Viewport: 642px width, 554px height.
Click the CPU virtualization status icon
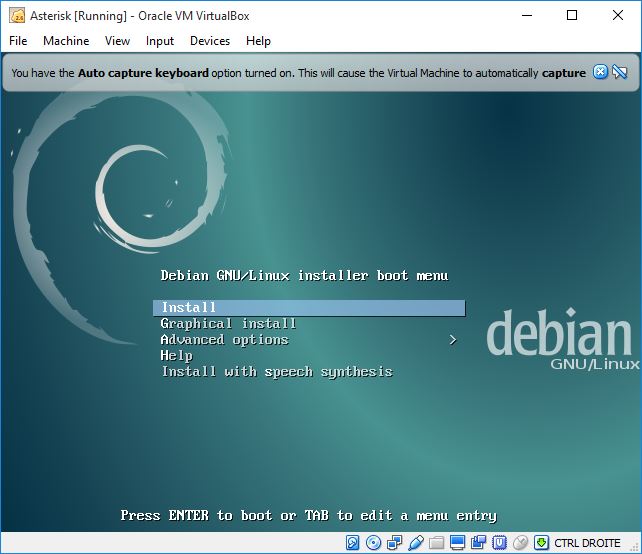coord(499,543)
